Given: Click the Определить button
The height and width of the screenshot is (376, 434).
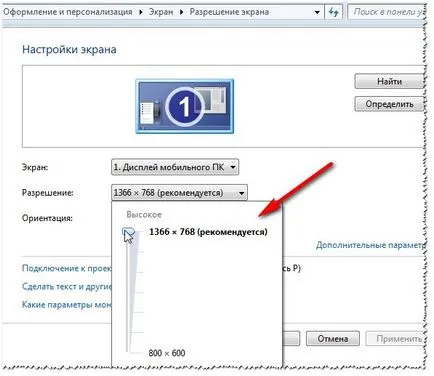Looking at the screenshot, I should pos(389,104).
